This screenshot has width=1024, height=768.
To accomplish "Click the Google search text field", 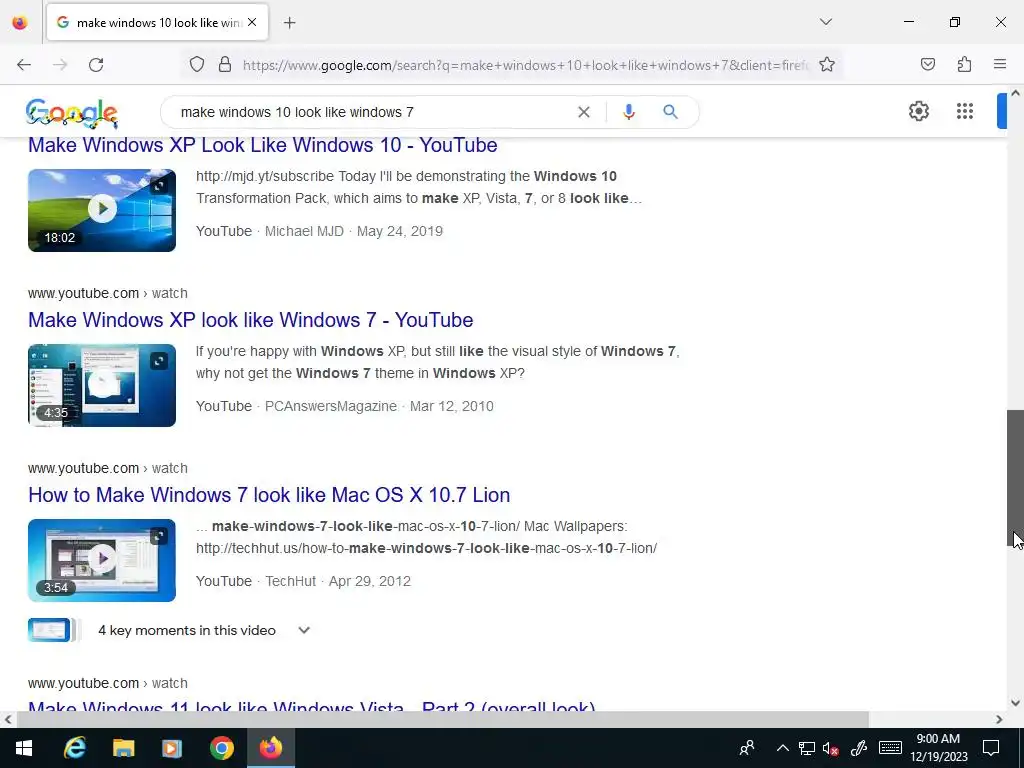I will coord(372,112).
